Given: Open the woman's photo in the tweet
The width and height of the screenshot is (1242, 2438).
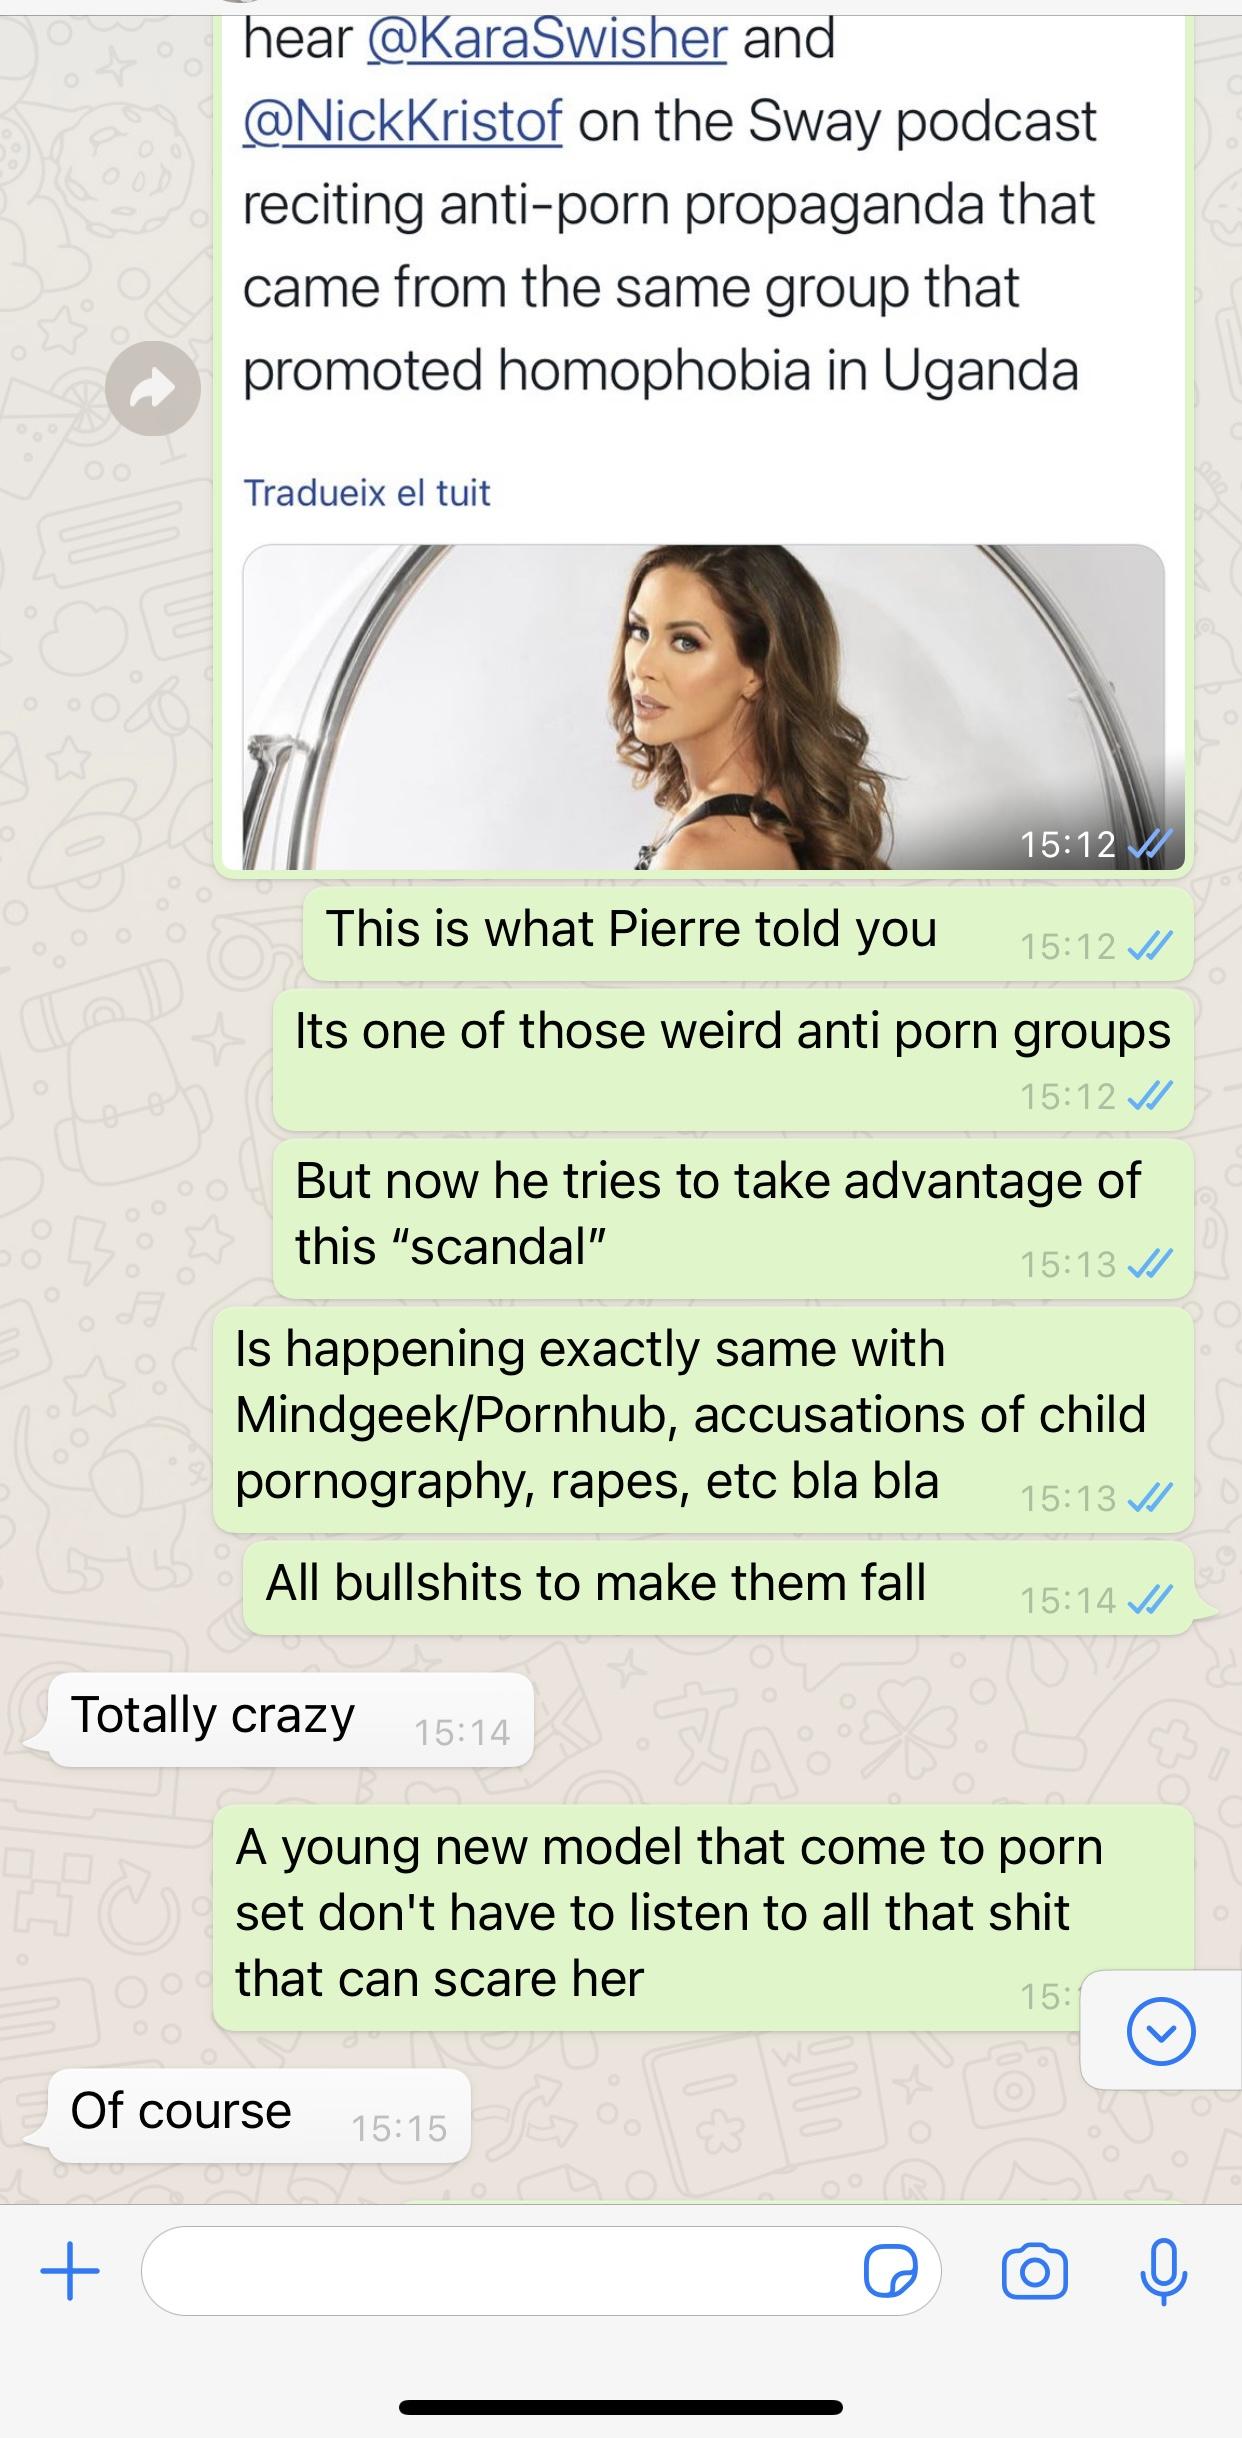Looking at the screenshot, I should pyautogui.click(x=703, y=706).
